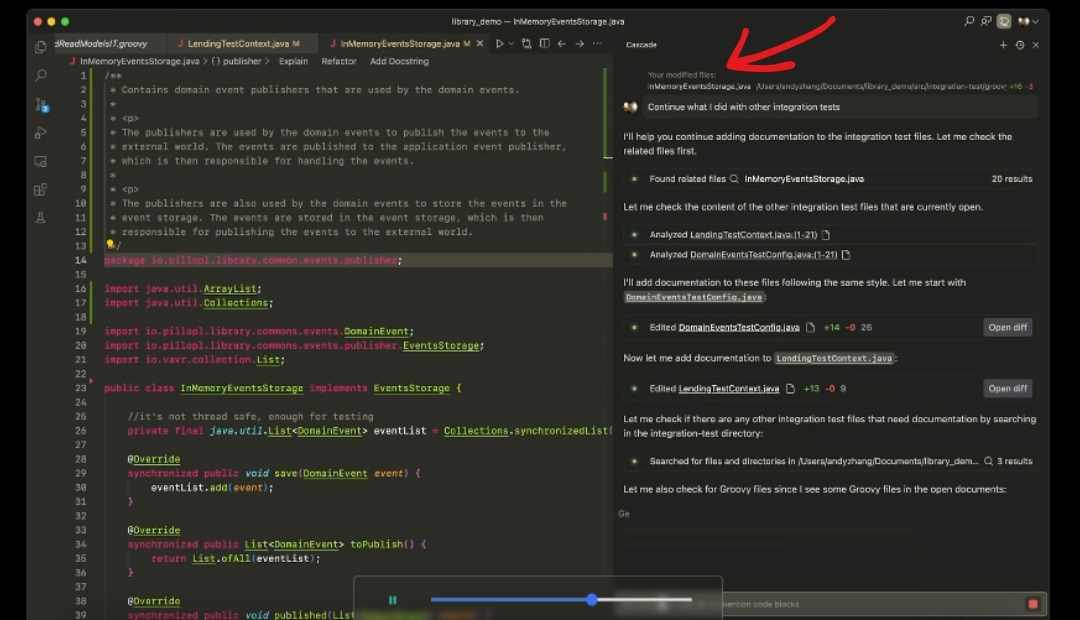This screenshot has height=620, width=1080.
Task: Open more editor actions ellipsis menu
Action: tap(597, 43)
